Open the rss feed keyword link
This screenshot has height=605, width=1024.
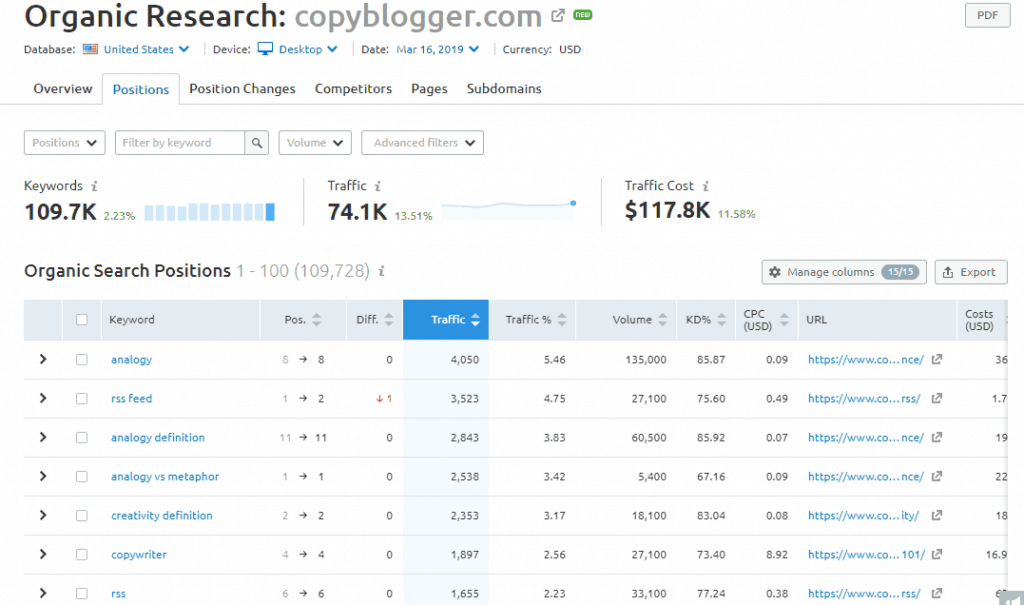pos(131,399)
